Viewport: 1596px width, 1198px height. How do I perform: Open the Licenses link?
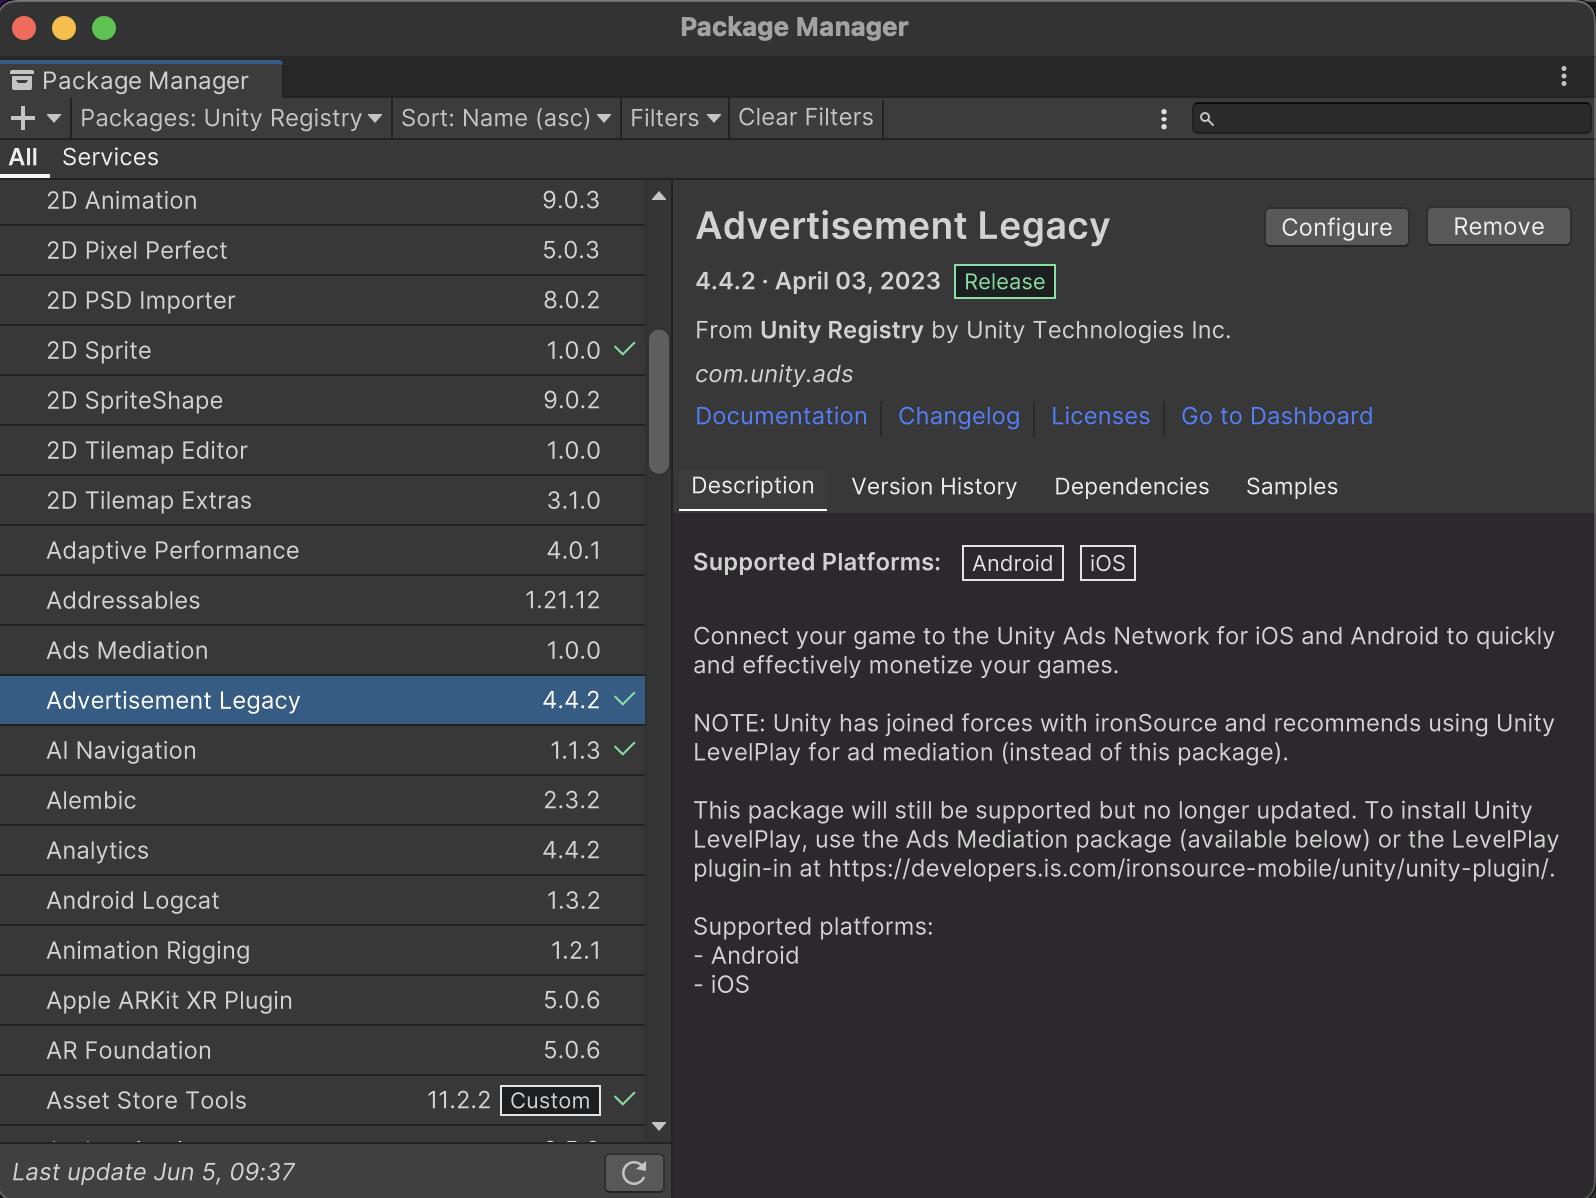click(x=1100, y=416)
